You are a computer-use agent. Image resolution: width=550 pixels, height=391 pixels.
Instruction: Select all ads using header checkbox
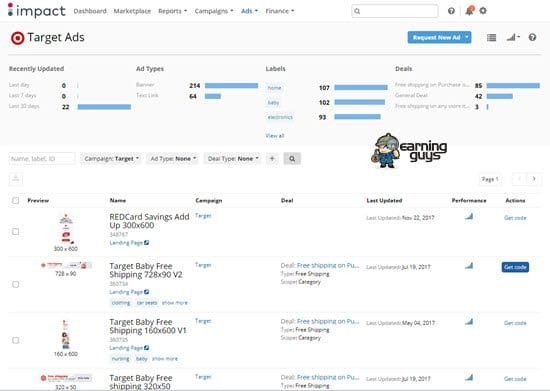(15, 201)
